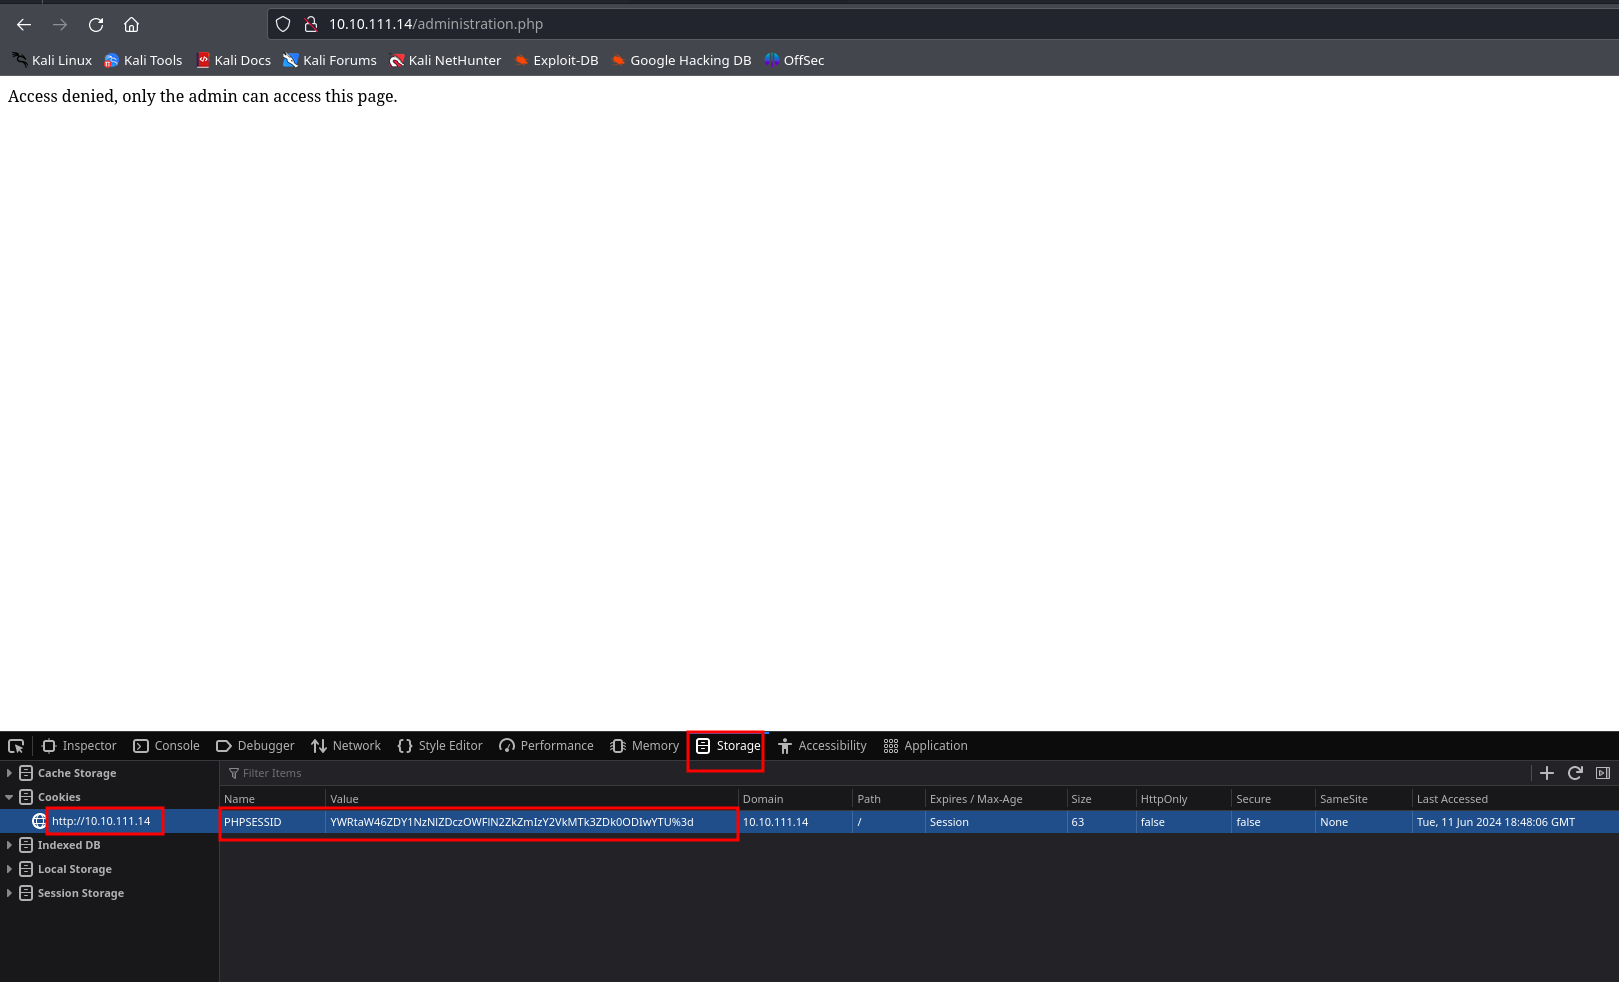This screenshot has height=982, width=1619.
Task: Click the browser reload page icon
Action: (x=95, y=24)
